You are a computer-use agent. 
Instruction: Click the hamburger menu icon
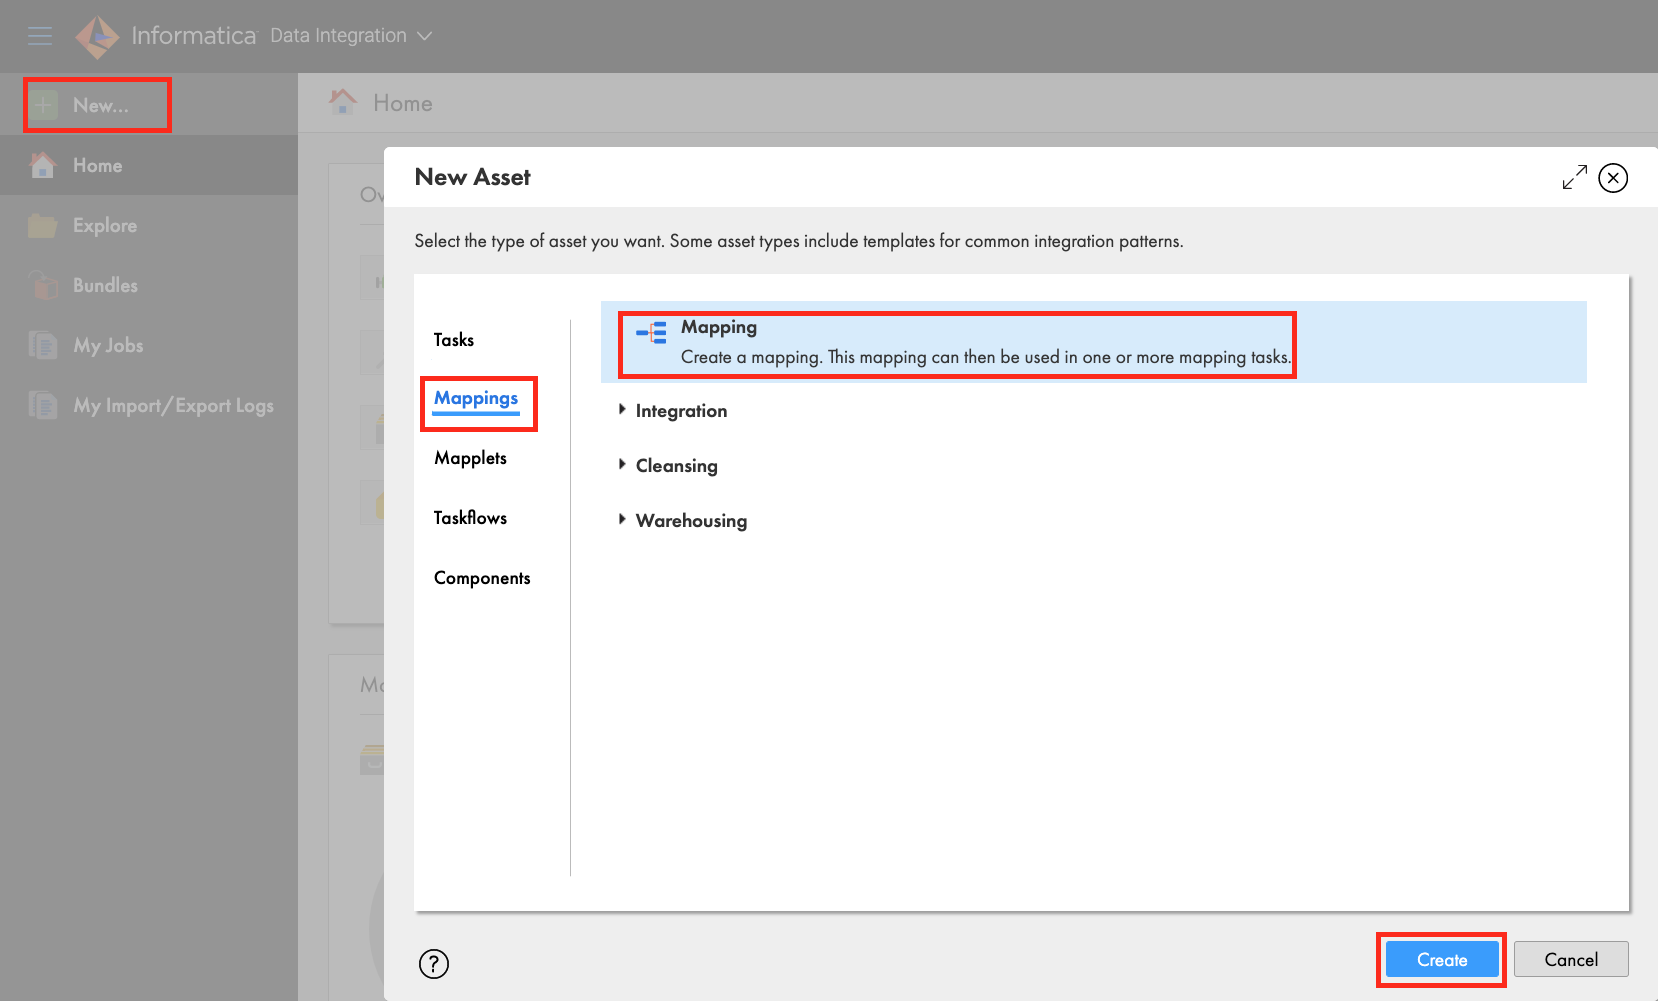point(40,36)
